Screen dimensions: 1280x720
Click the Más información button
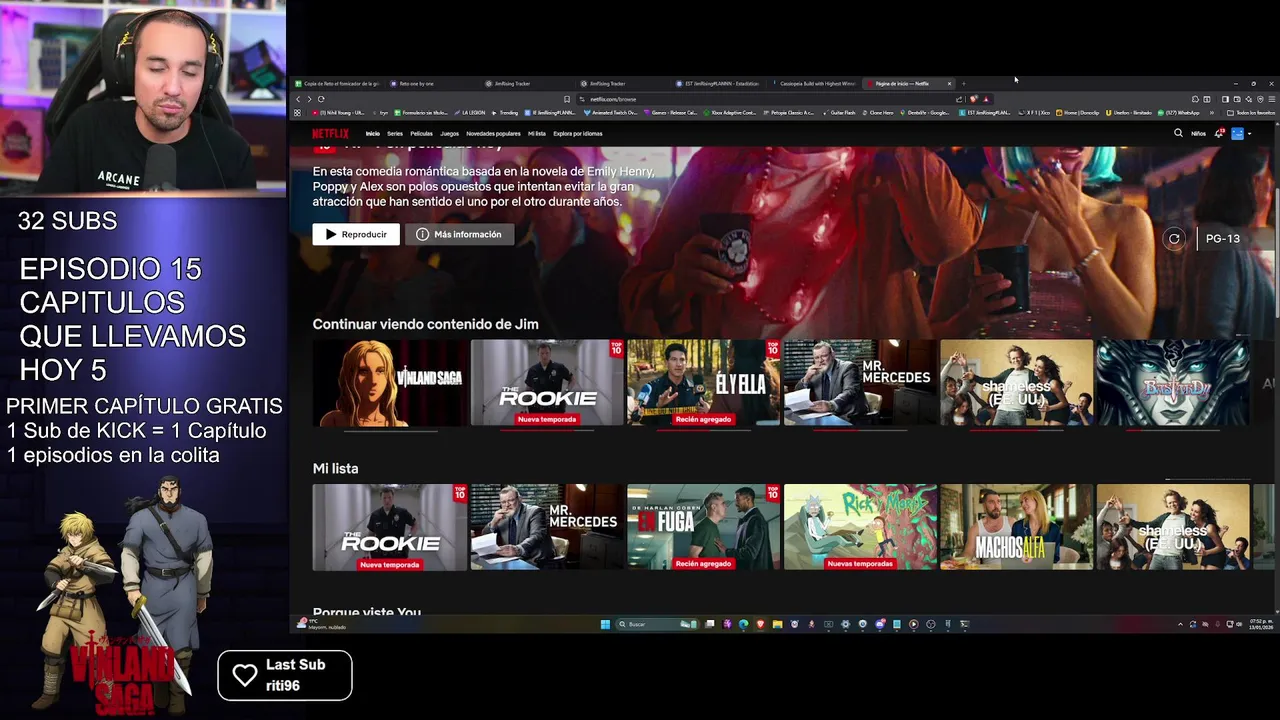pyautogui.click(x=459, y=234)
